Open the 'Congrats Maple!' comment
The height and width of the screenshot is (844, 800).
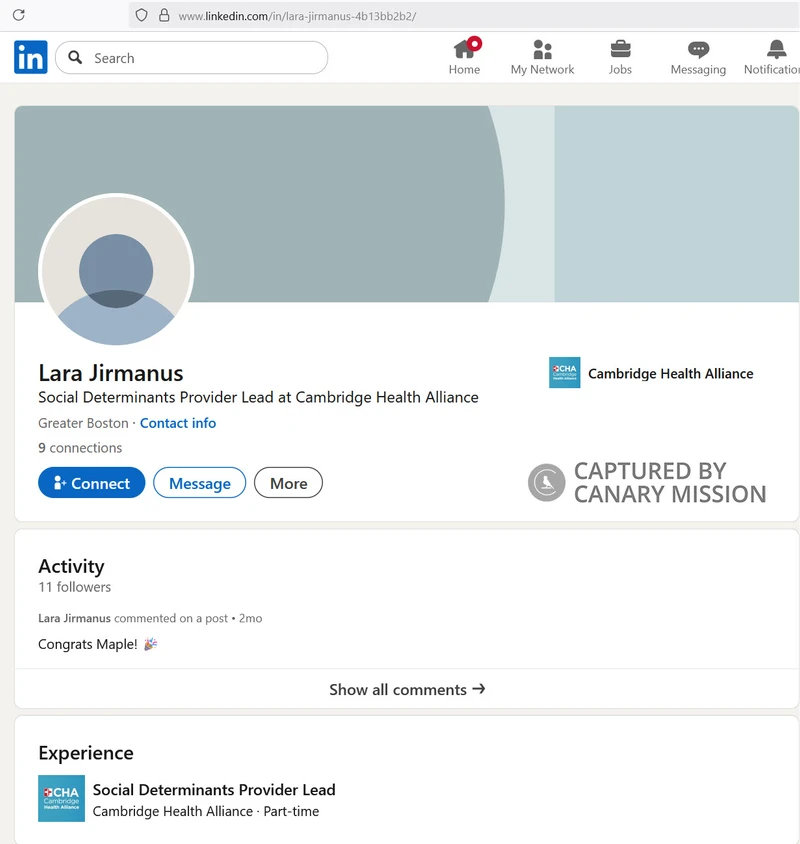97,644
